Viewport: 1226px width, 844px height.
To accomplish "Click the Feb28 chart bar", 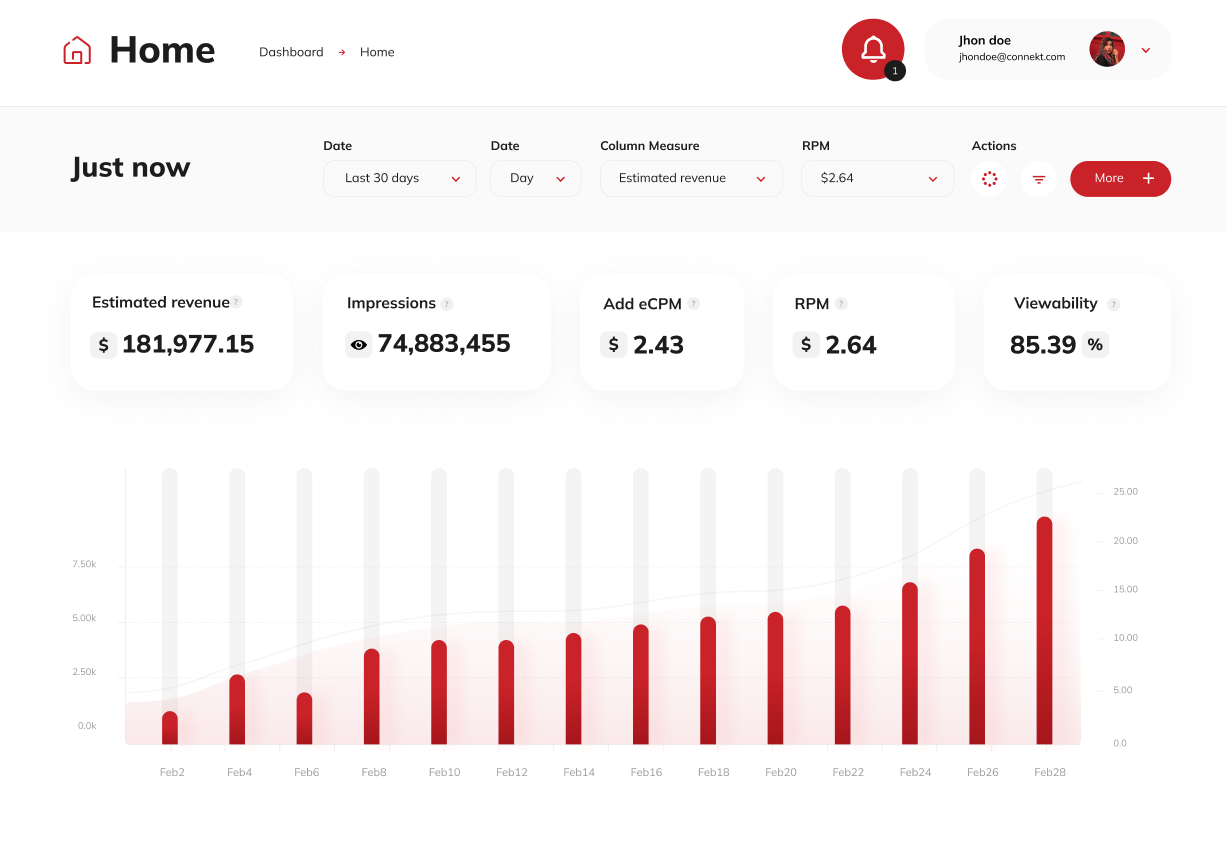I will [x=1044, y=630].
